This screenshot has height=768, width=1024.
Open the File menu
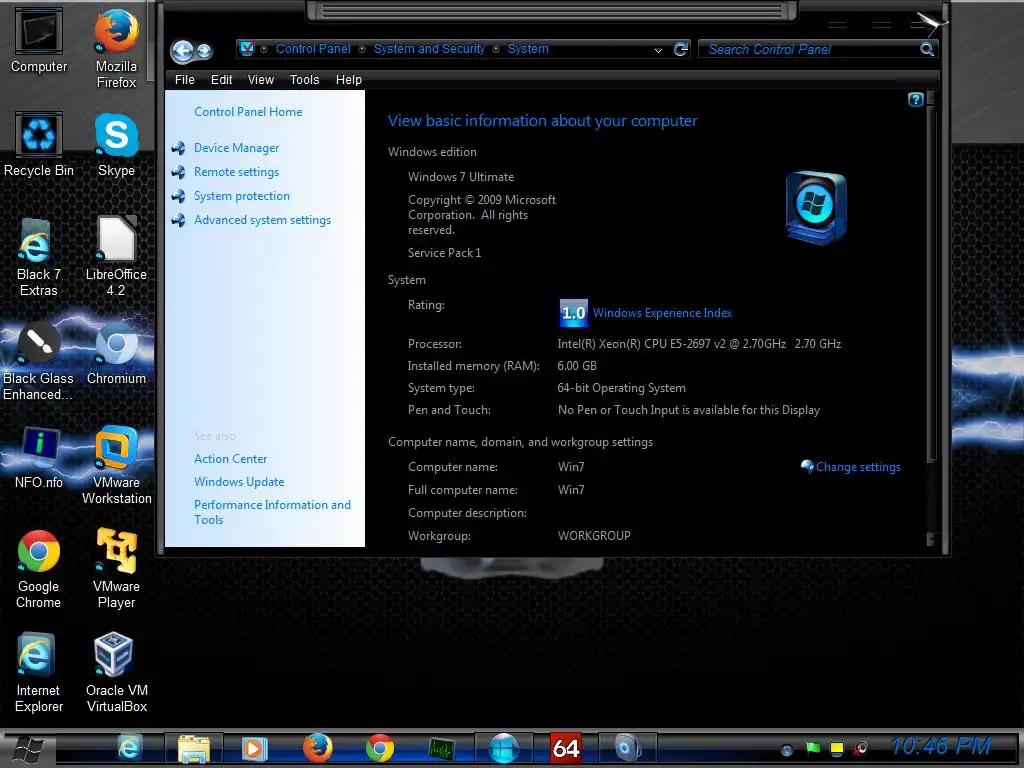[184, 80]
